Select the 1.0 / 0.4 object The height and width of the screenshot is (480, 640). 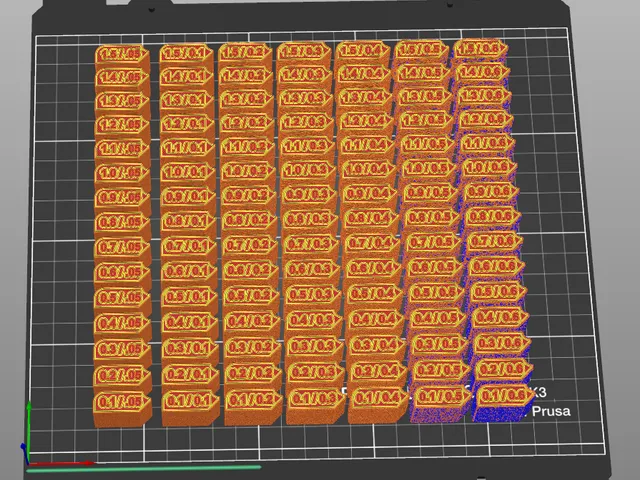point(369,169)
